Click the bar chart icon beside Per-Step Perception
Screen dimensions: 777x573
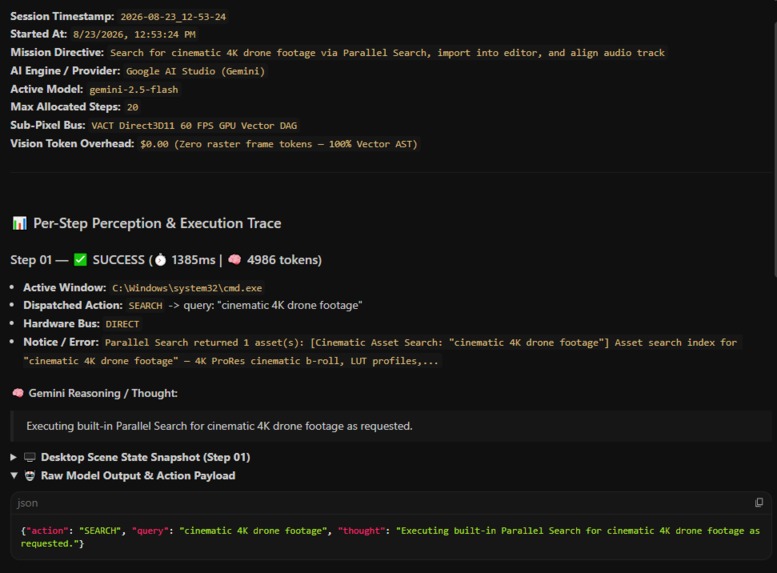[19, 223]
